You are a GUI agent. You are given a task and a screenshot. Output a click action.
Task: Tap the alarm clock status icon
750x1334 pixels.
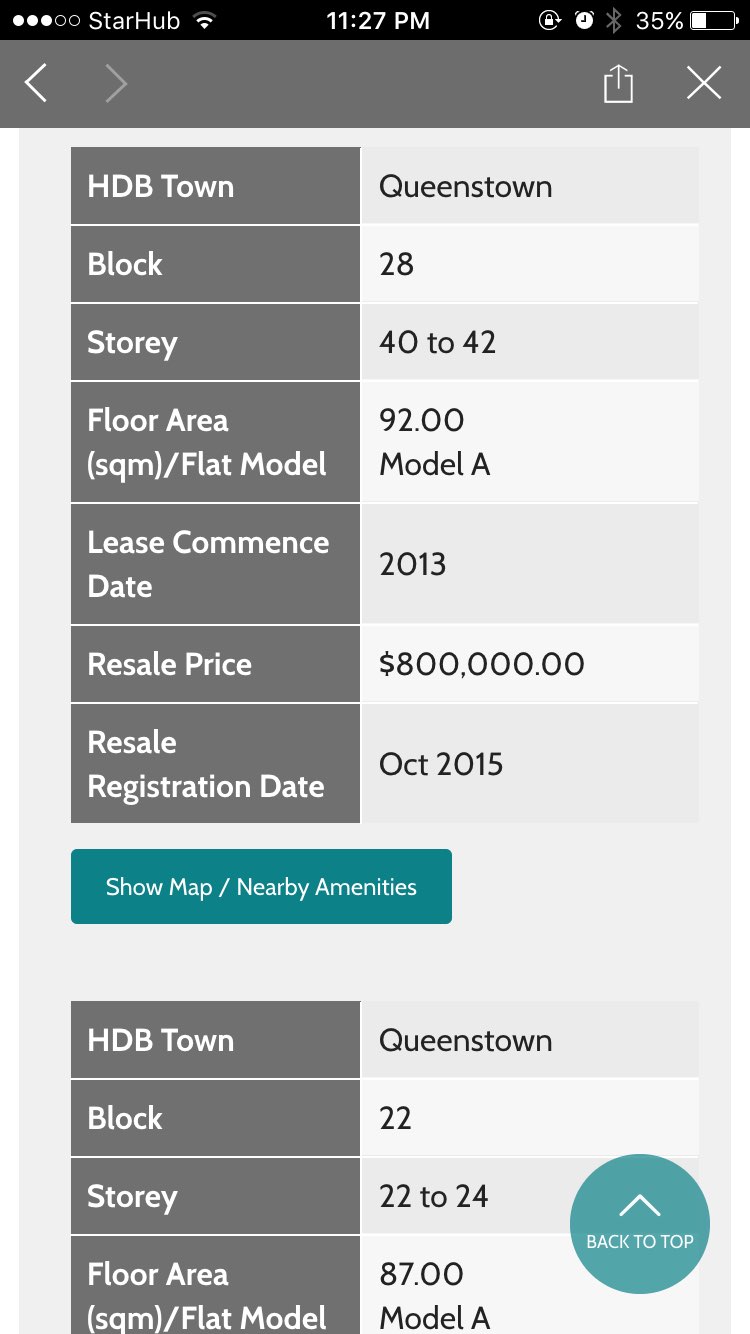584,20
